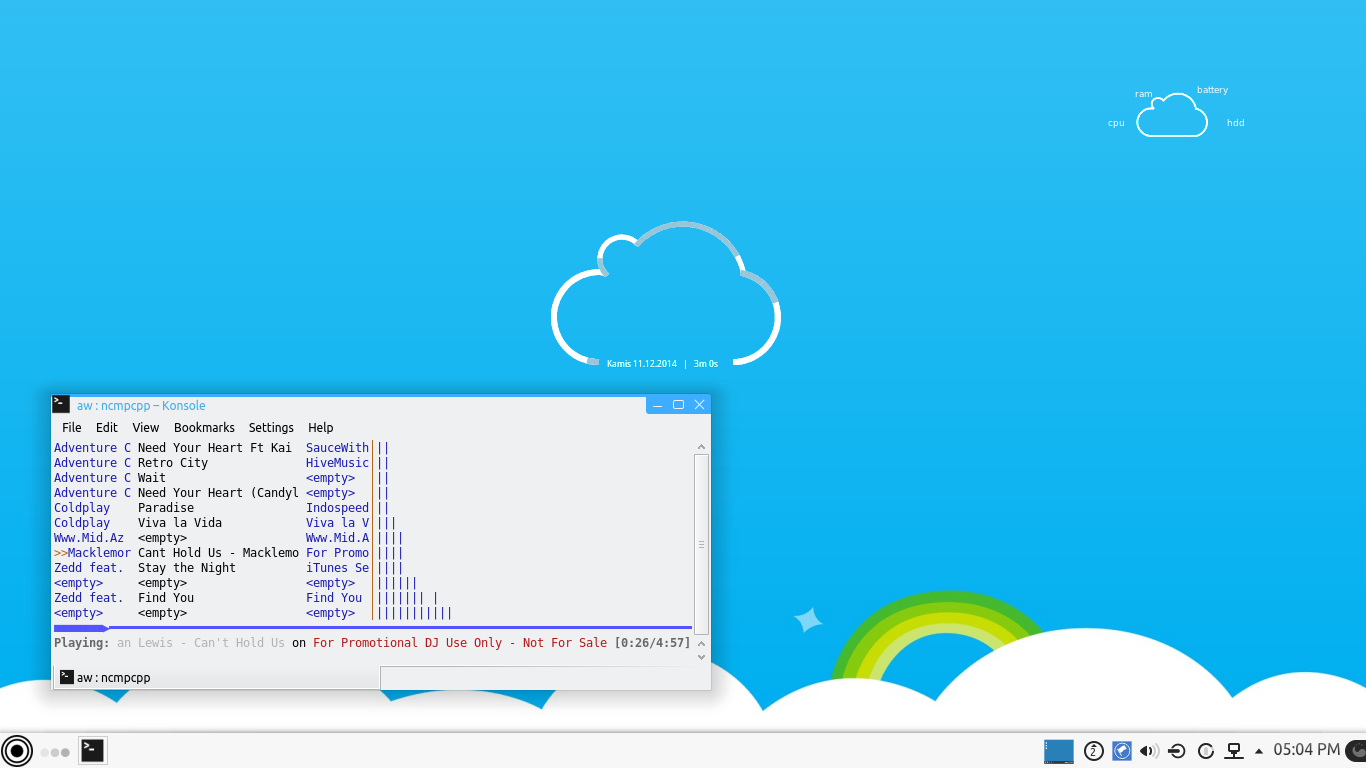Open the update notifier tray icon
This screenshot has width=1366, height=768.
[x=1094, y=751]
